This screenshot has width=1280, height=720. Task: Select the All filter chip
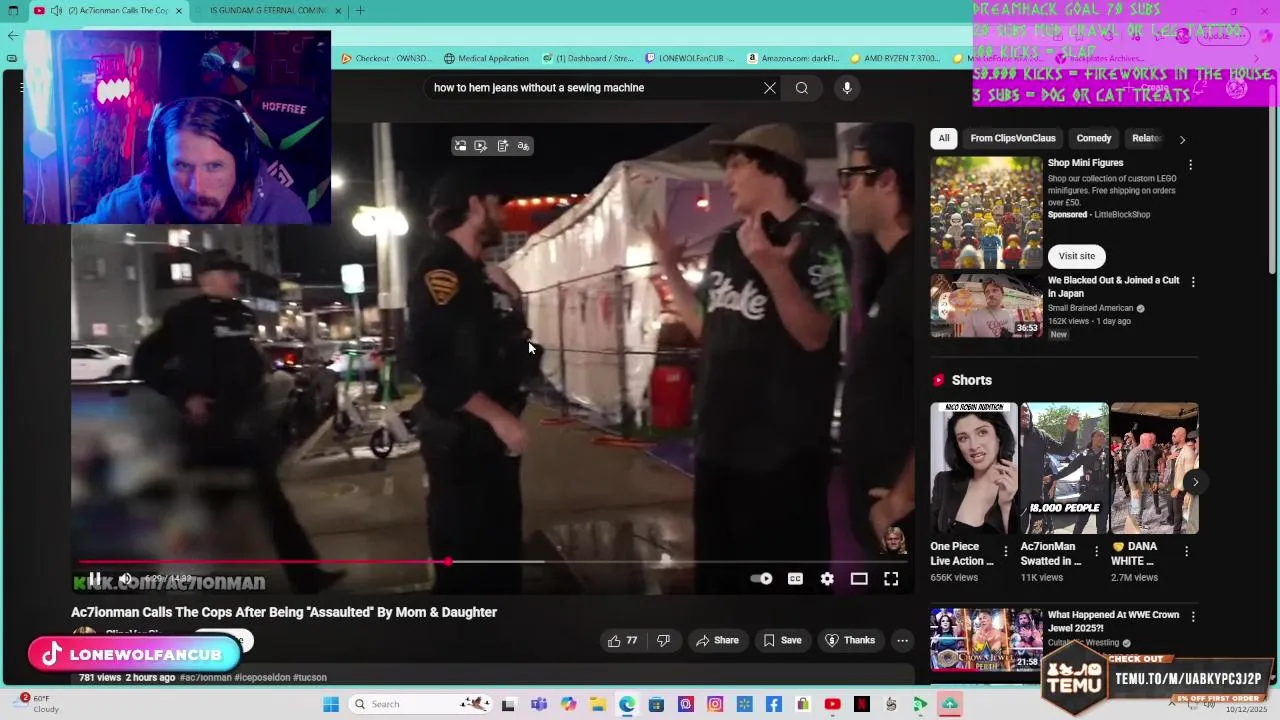[x=944, y=138]
